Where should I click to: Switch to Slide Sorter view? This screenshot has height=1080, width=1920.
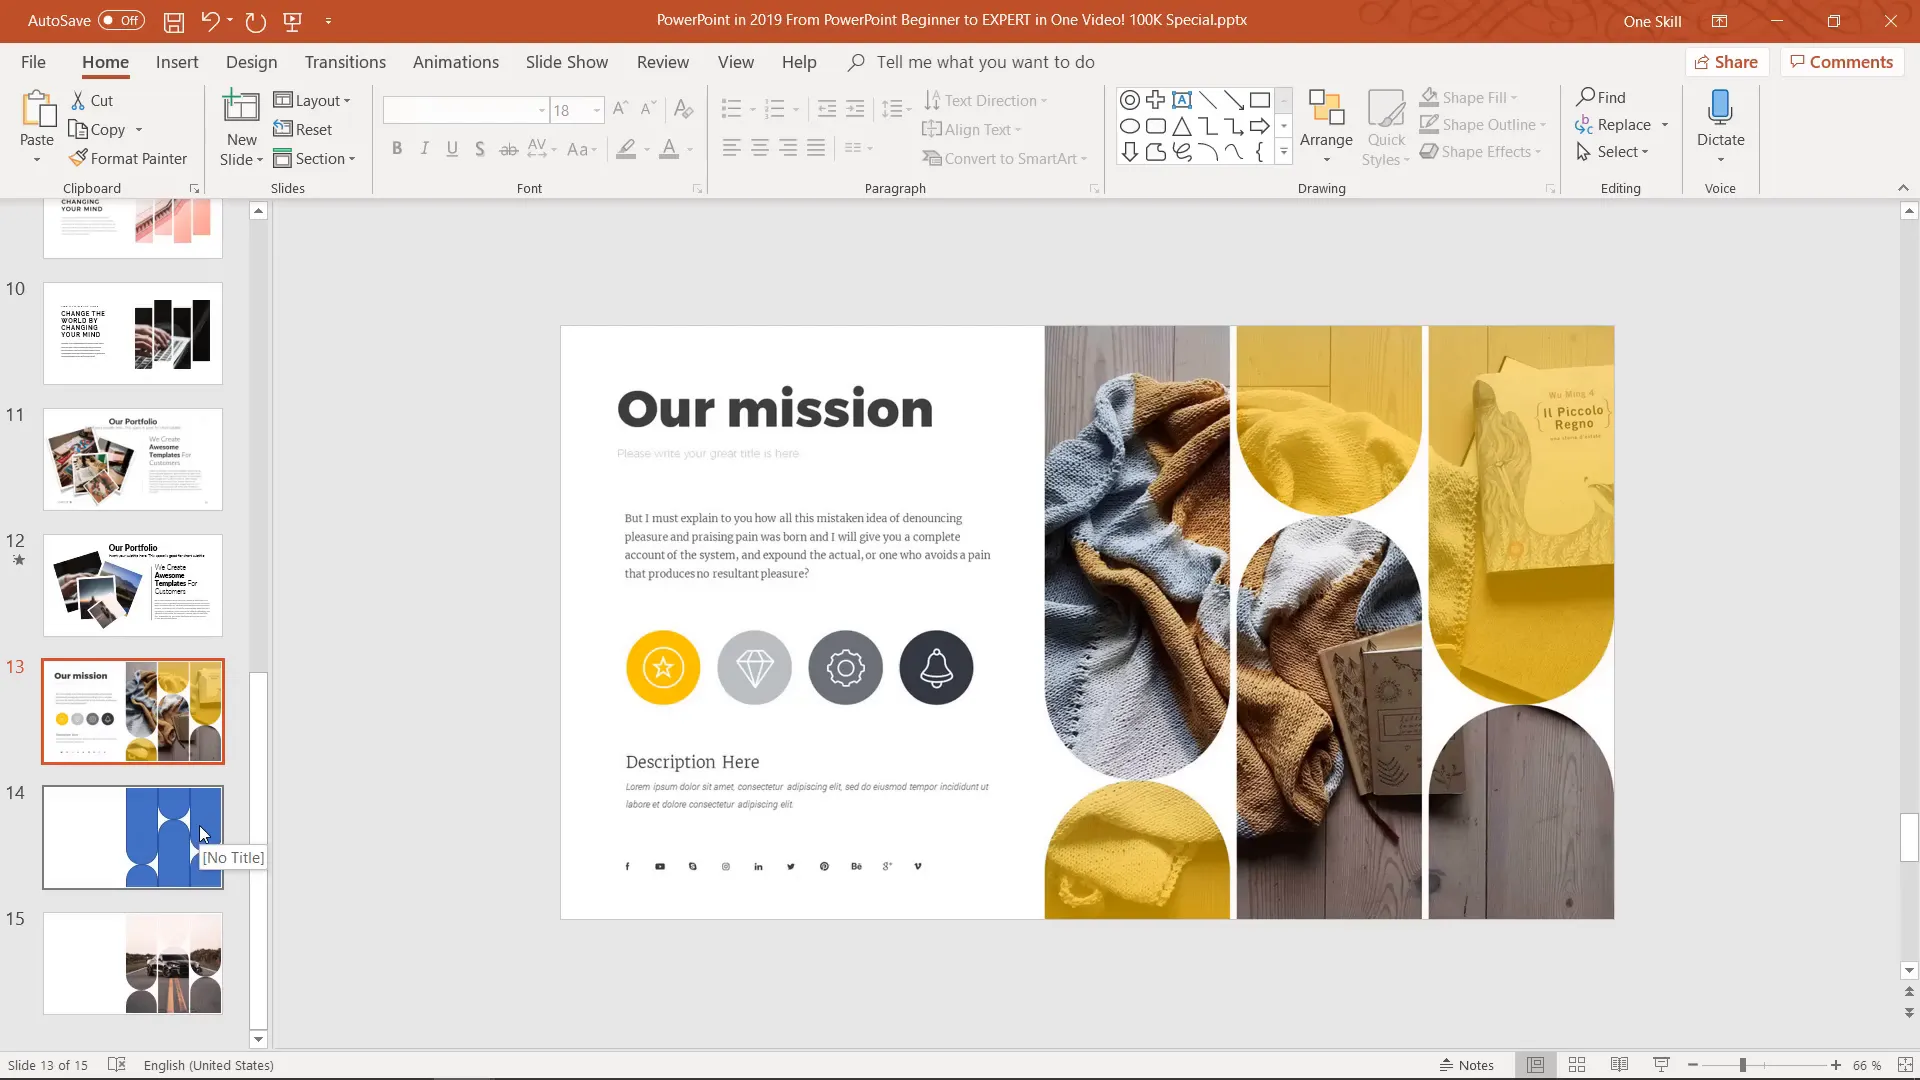[x=1577, y=1065]
